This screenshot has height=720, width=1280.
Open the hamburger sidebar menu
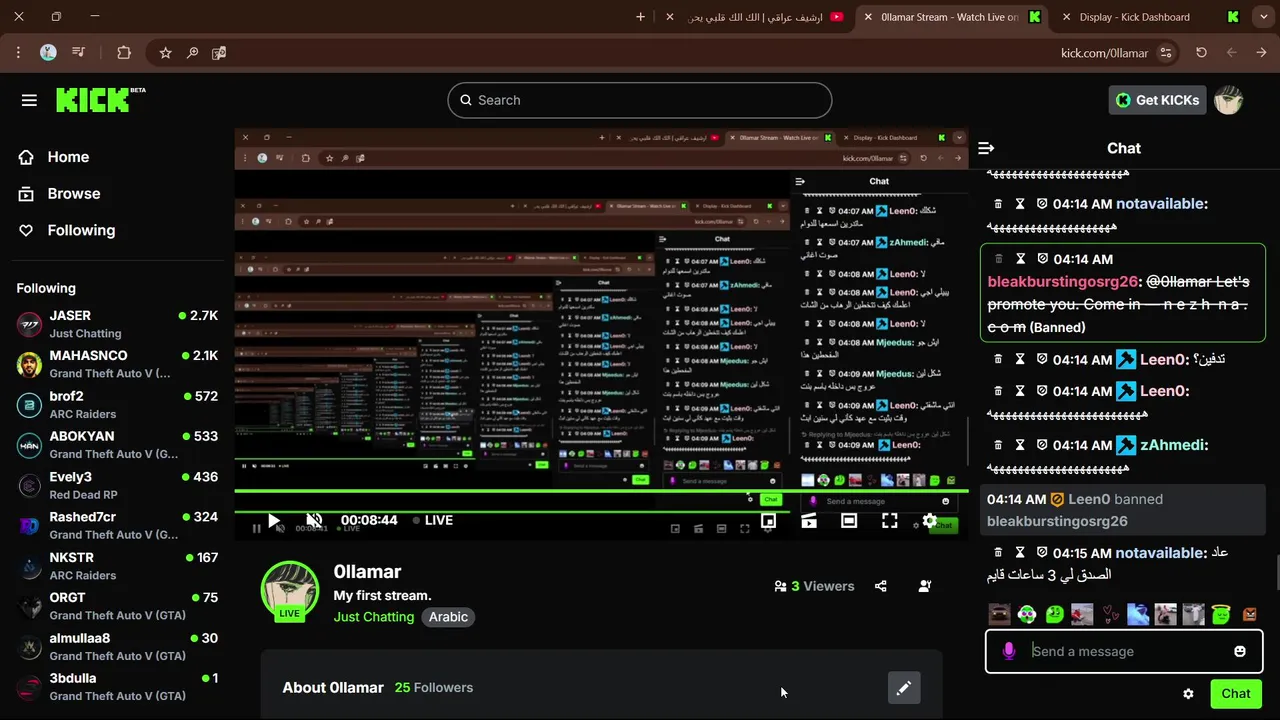click(x=29, y=100)
